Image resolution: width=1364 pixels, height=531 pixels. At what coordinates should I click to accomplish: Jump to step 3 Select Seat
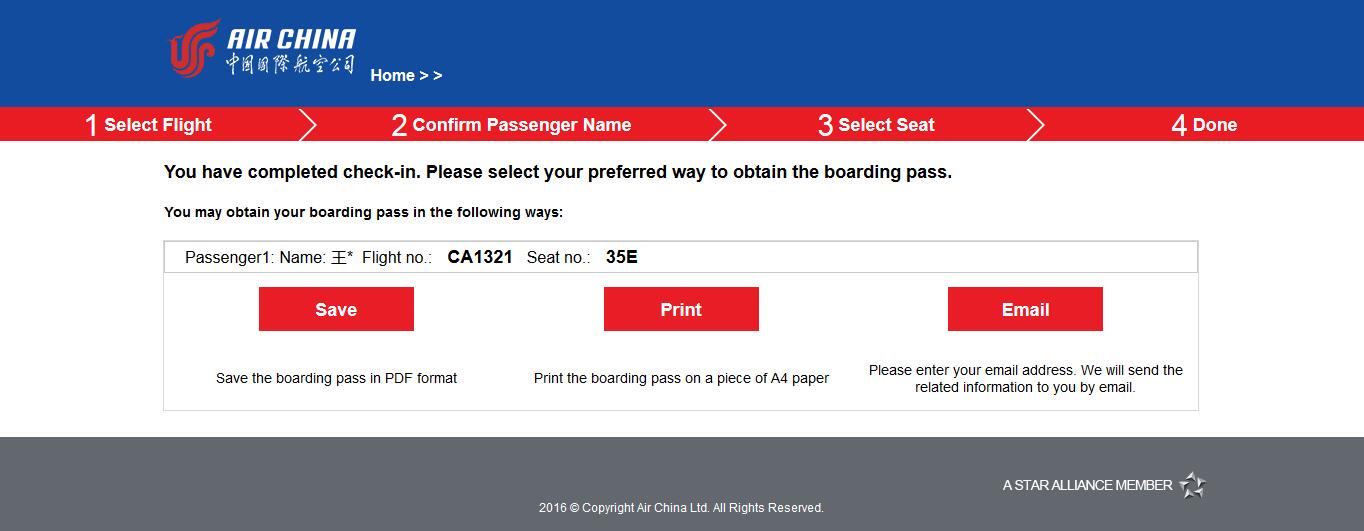click(876, 125)
